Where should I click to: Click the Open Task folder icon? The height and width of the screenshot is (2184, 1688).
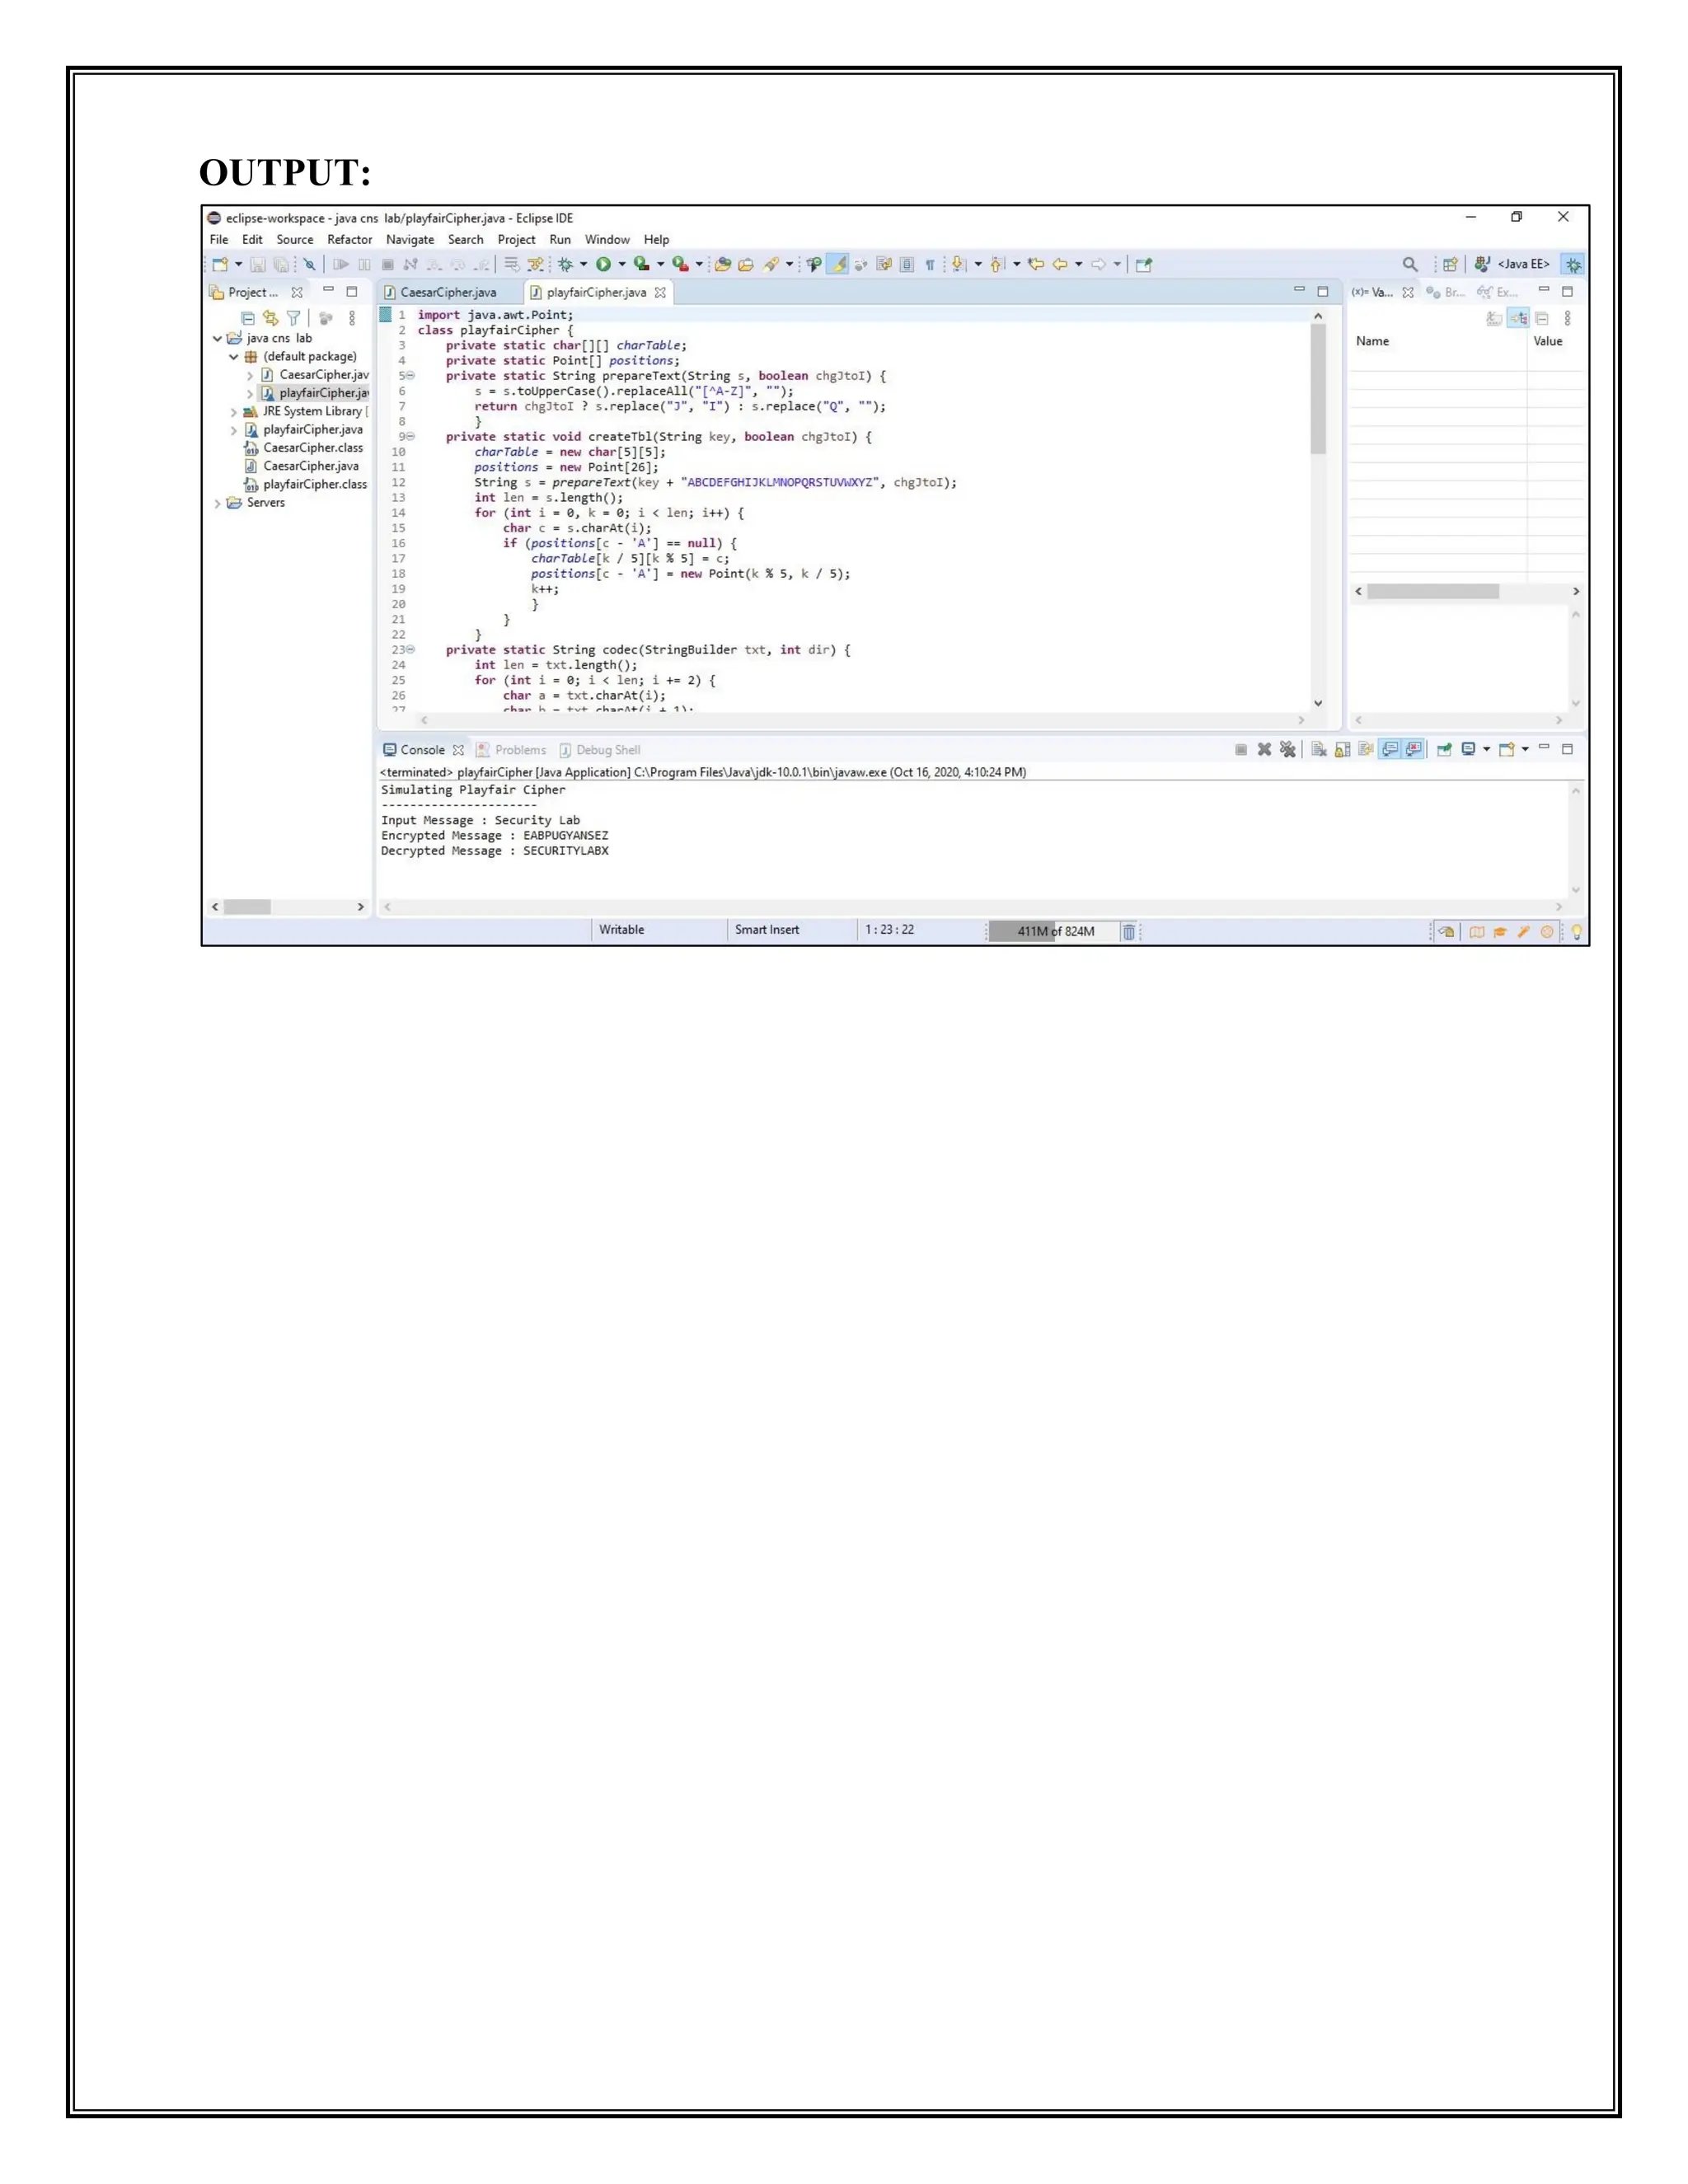click(x=747, y=264)
